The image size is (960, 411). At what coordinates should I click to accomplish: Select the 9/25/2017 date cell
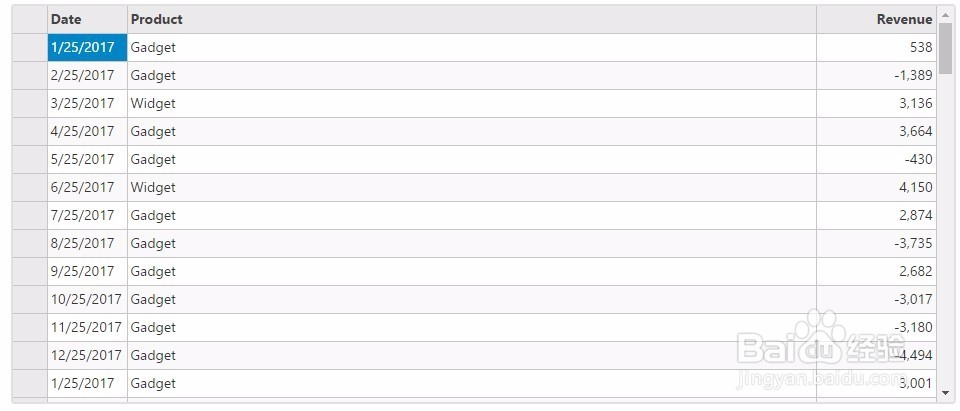point(87,271)
